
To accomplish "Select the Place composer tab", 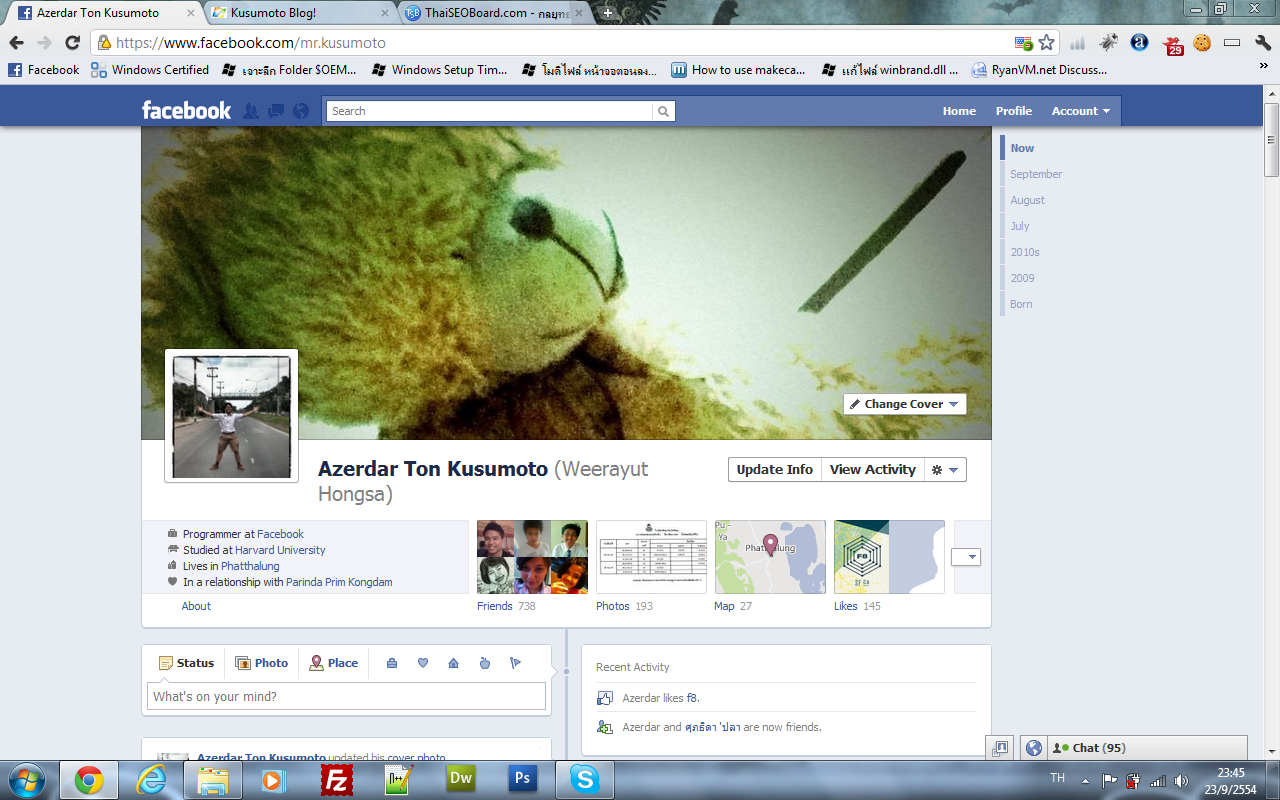I will (333, 663).
